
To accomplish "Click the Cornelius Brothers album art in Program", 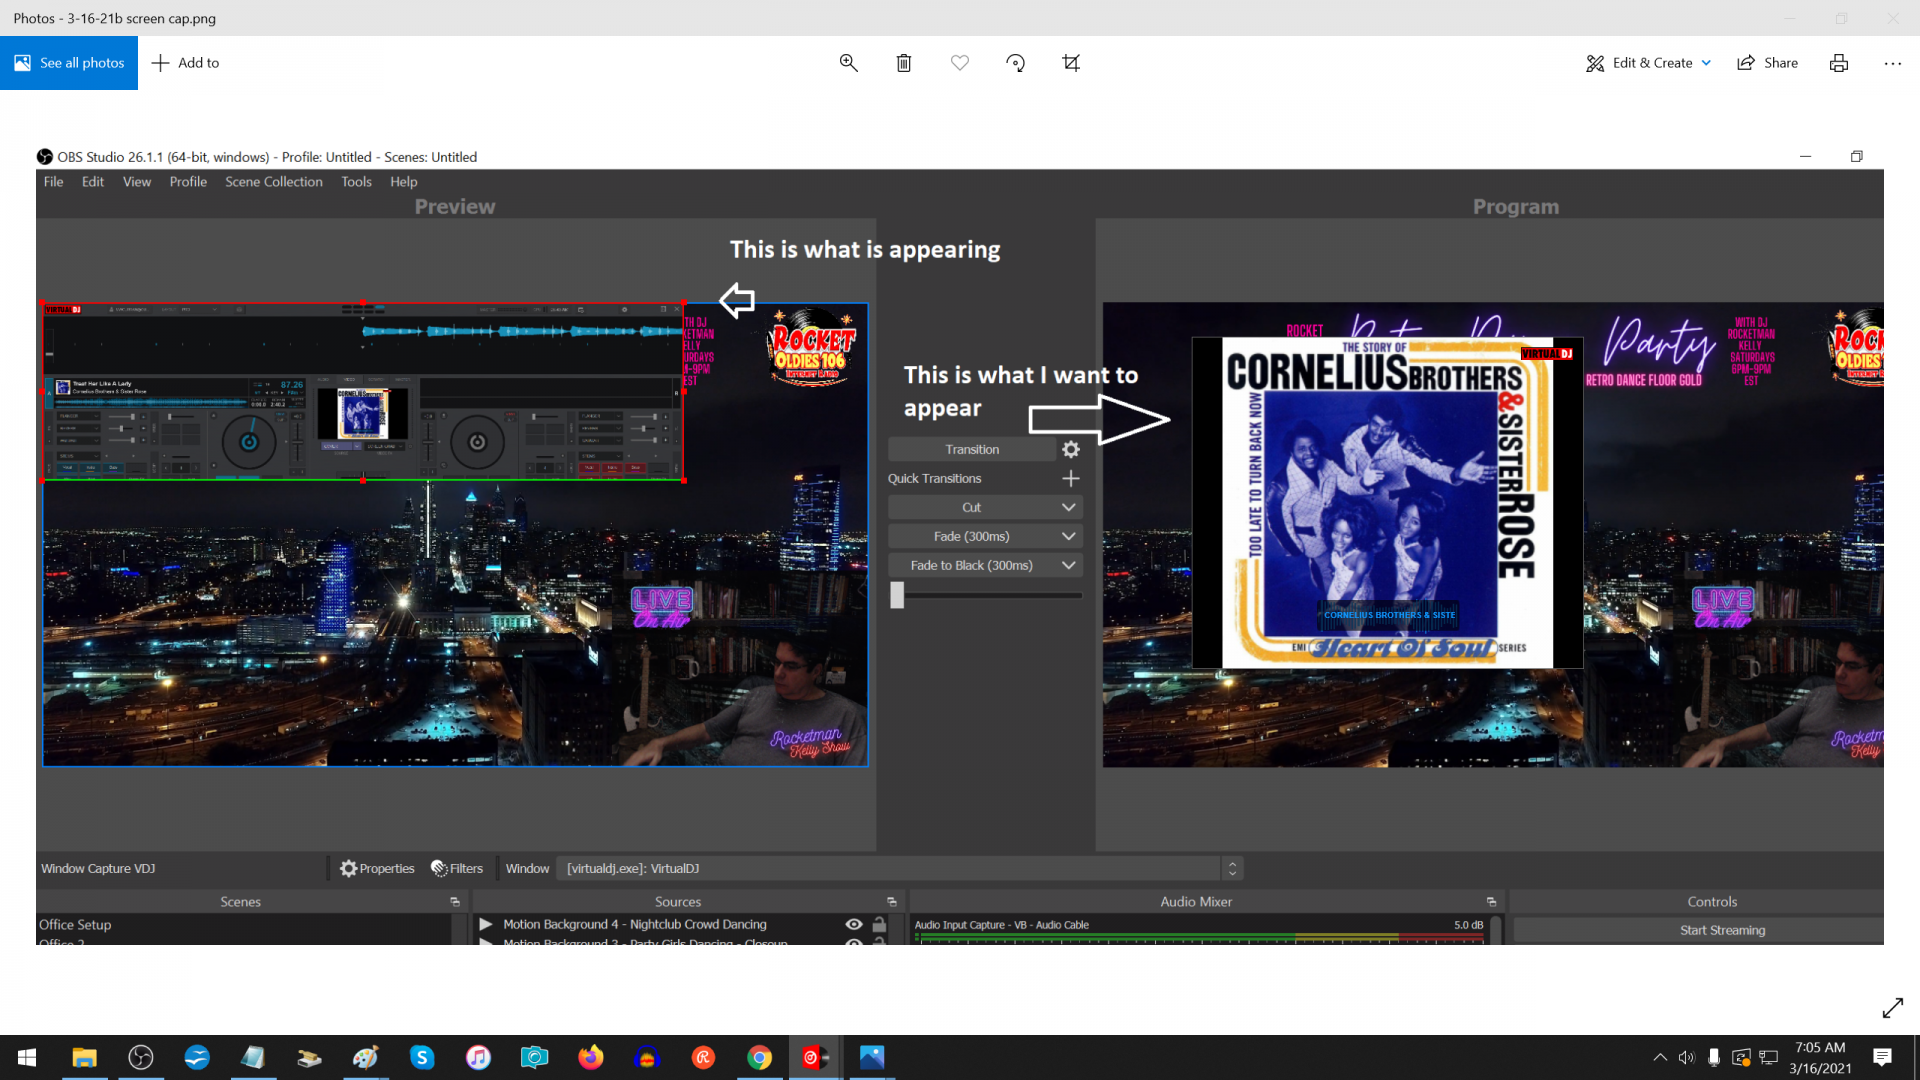I will (x=1387, y=503).
